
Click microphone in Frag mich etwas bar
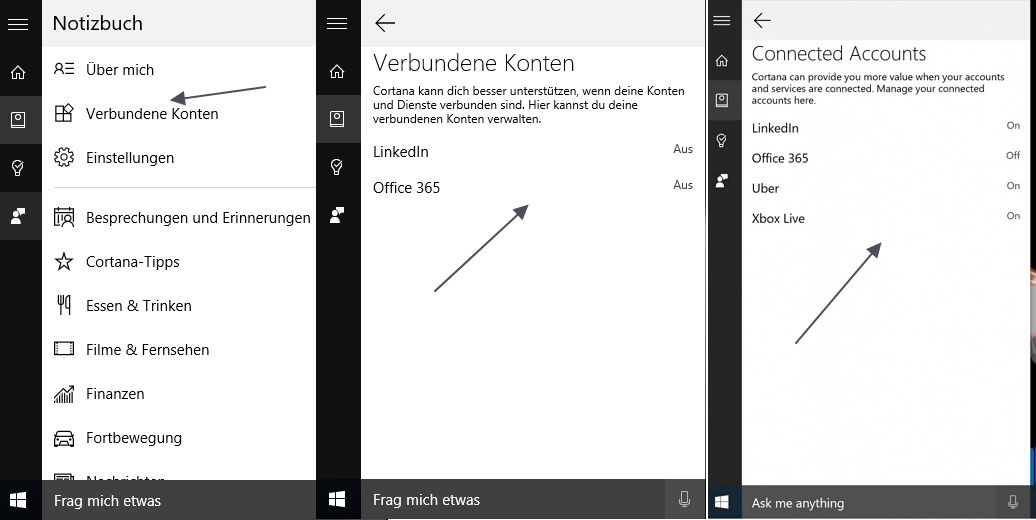(684, 500)
